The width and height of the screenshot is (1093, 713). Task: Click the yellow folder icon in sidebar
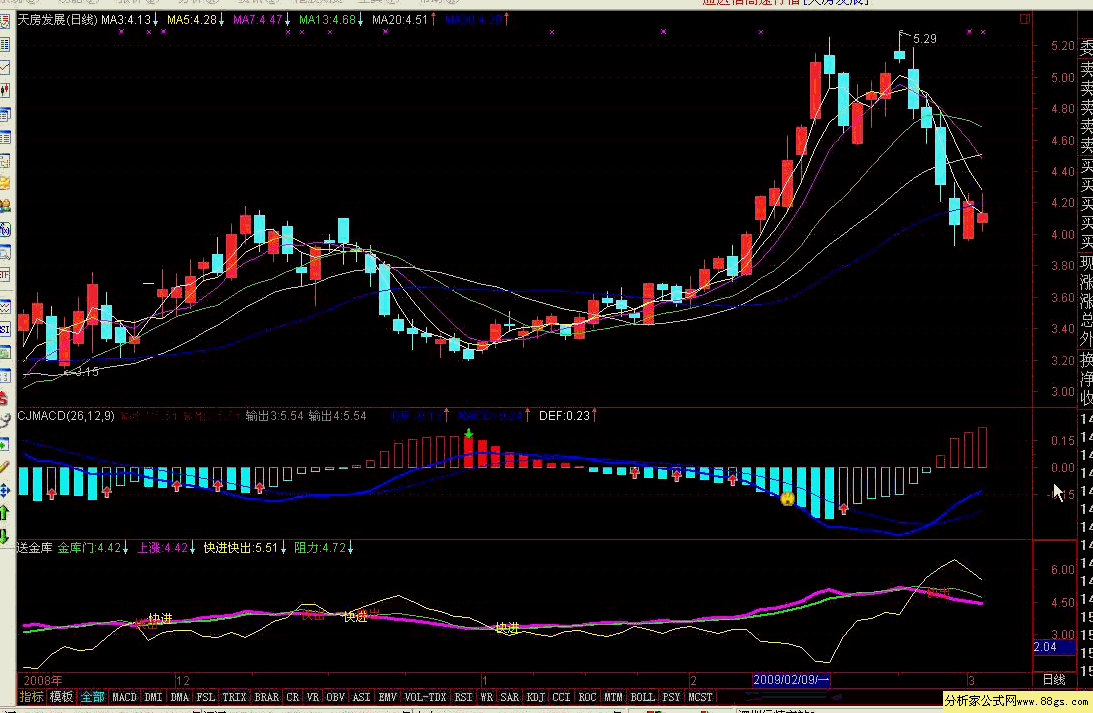point(5,183)
